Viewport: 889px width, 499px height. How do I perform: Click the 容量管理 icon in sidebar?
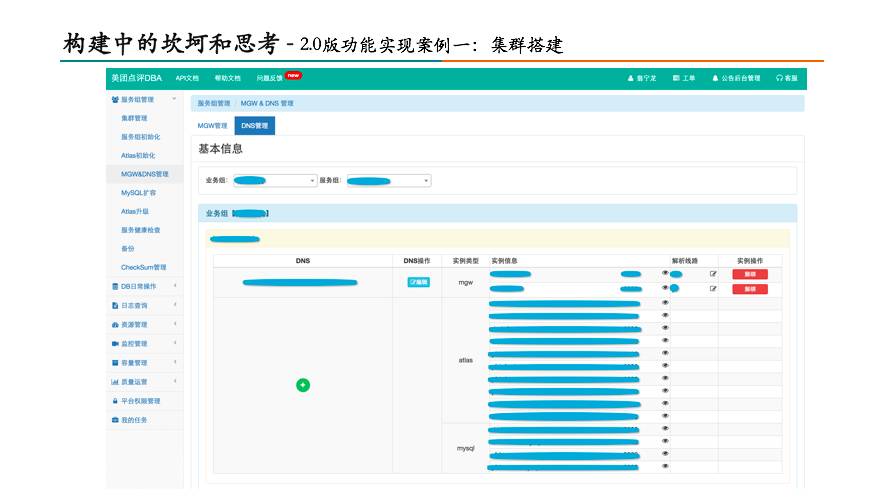click(115, 363)
